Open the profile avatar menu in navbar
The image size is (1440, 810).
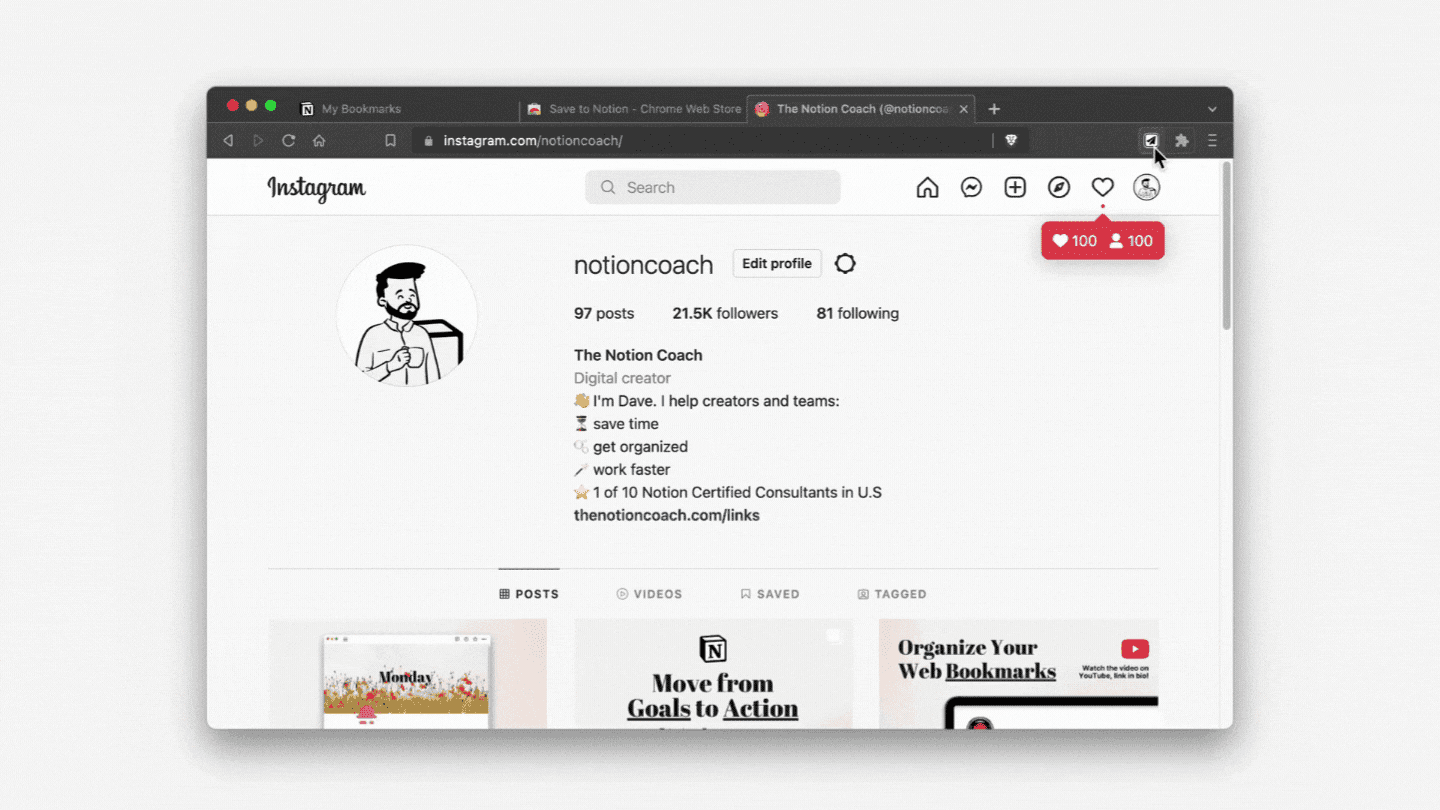tap(1146, 187)
